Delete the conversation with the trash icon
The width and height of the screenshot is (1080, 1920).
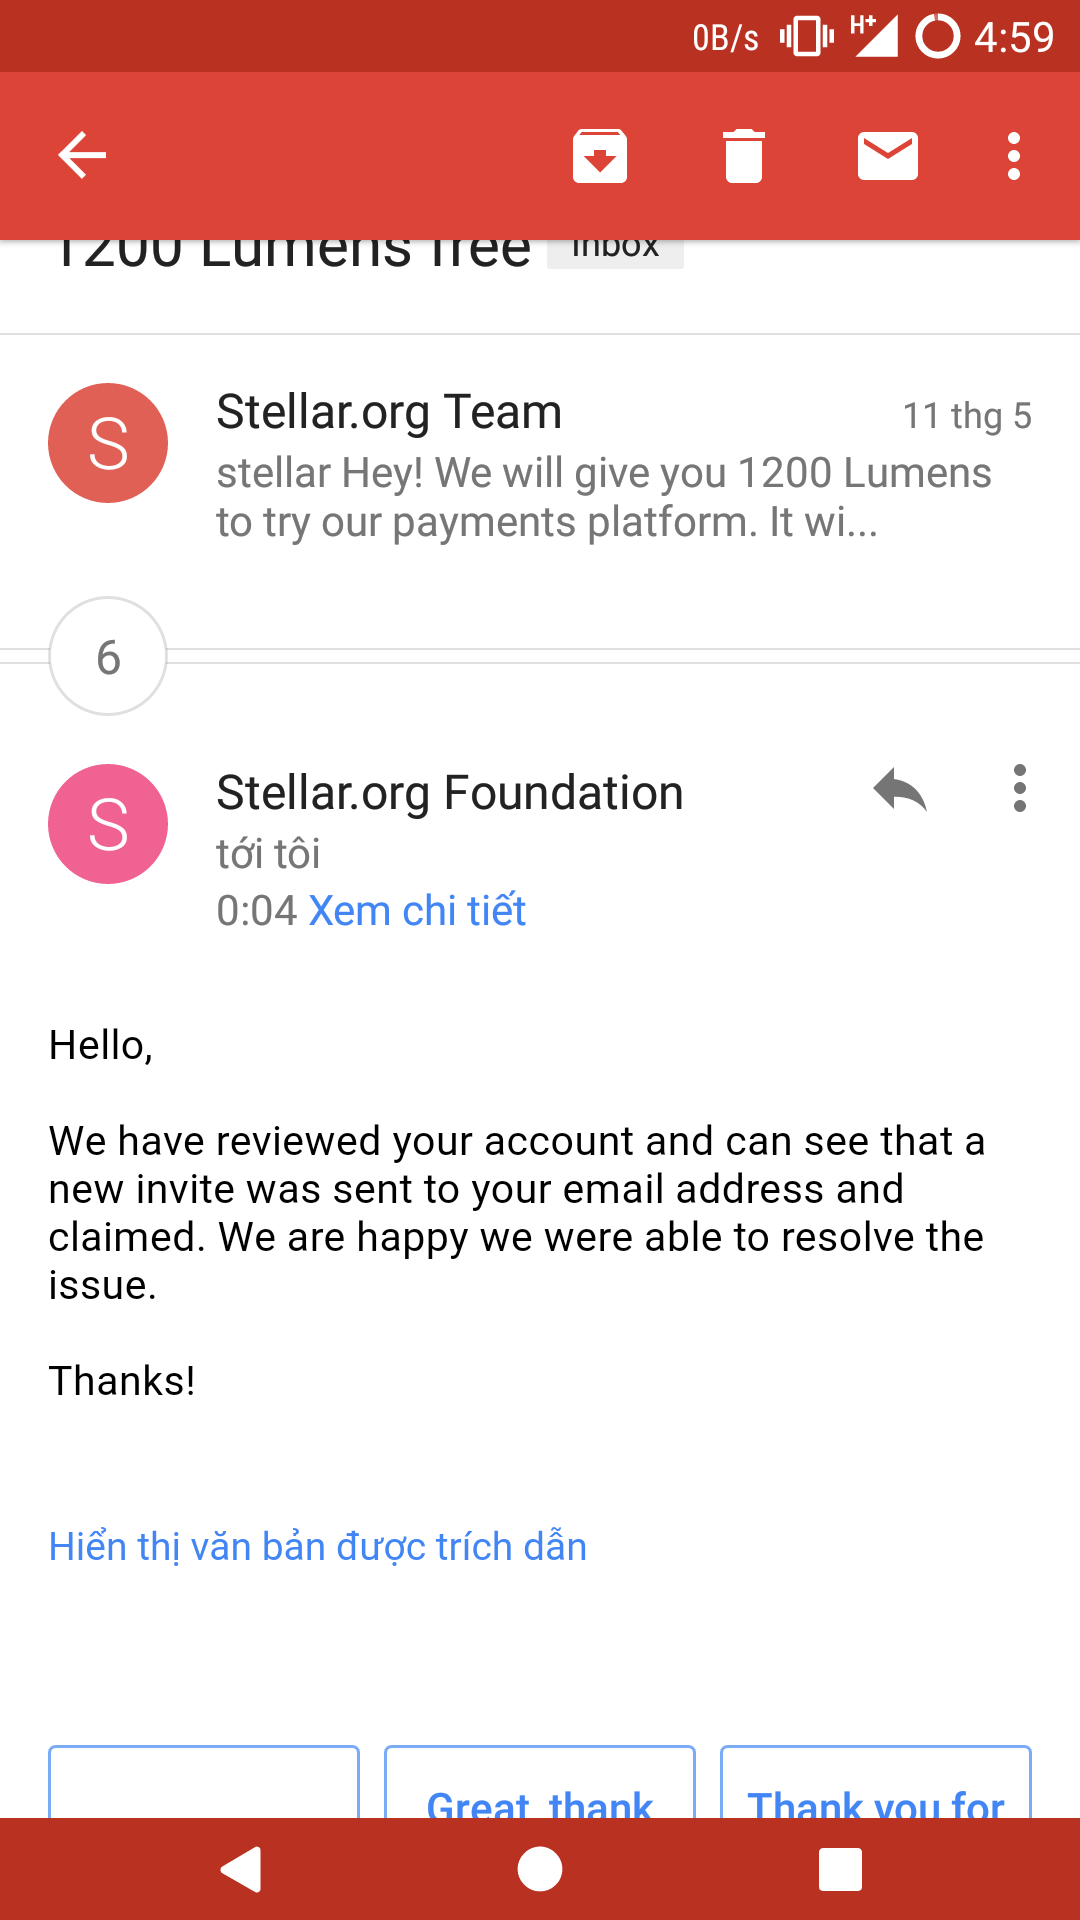[x=744, y=156]
